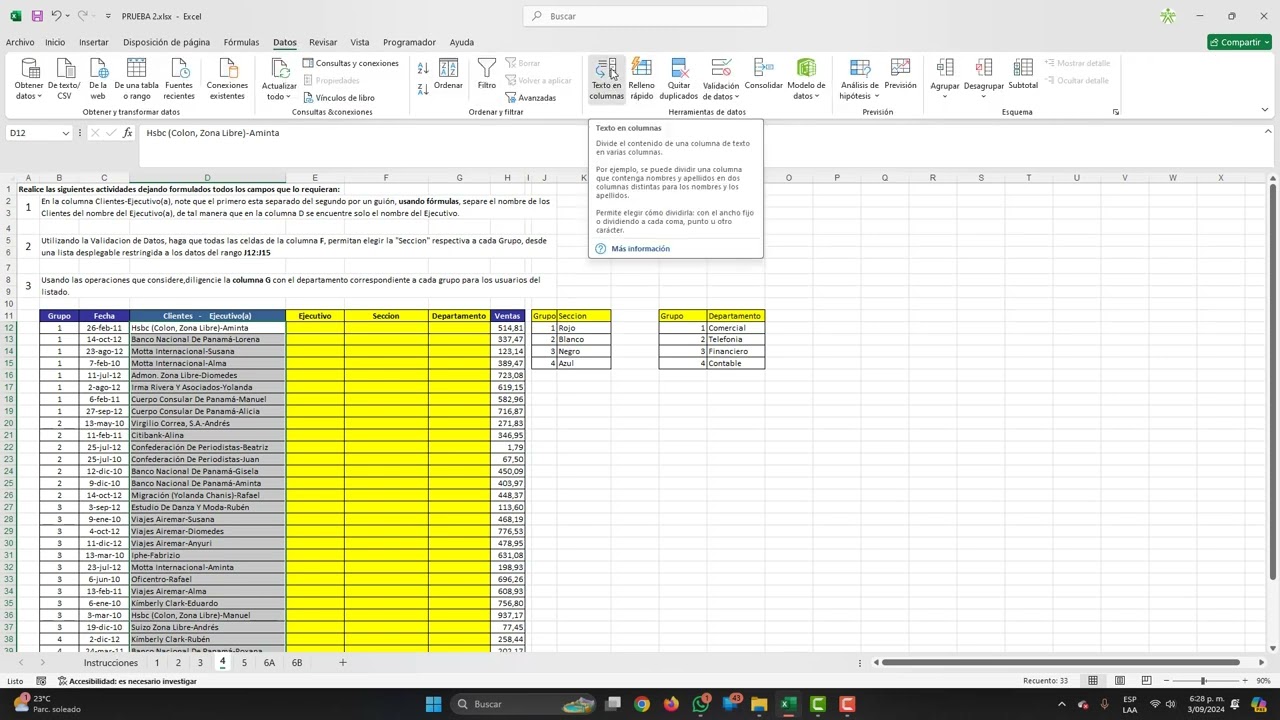The width and height of the screenshot is (1280, 720).
Task: Expand Desagrupar dropdown
Action: coord(984,96)
